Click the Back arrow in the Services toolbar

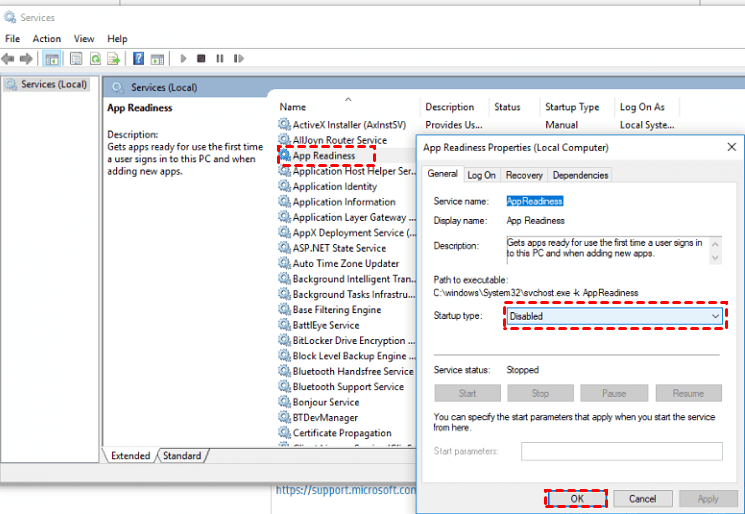(8, 58)
